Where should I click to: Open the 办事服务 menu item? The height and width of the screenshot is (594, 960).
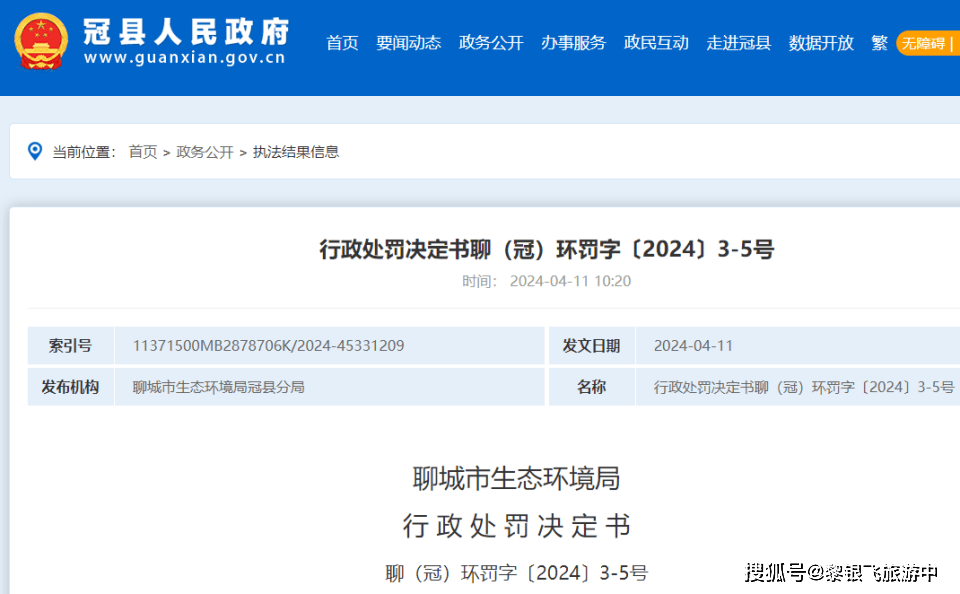pos(574,43)
